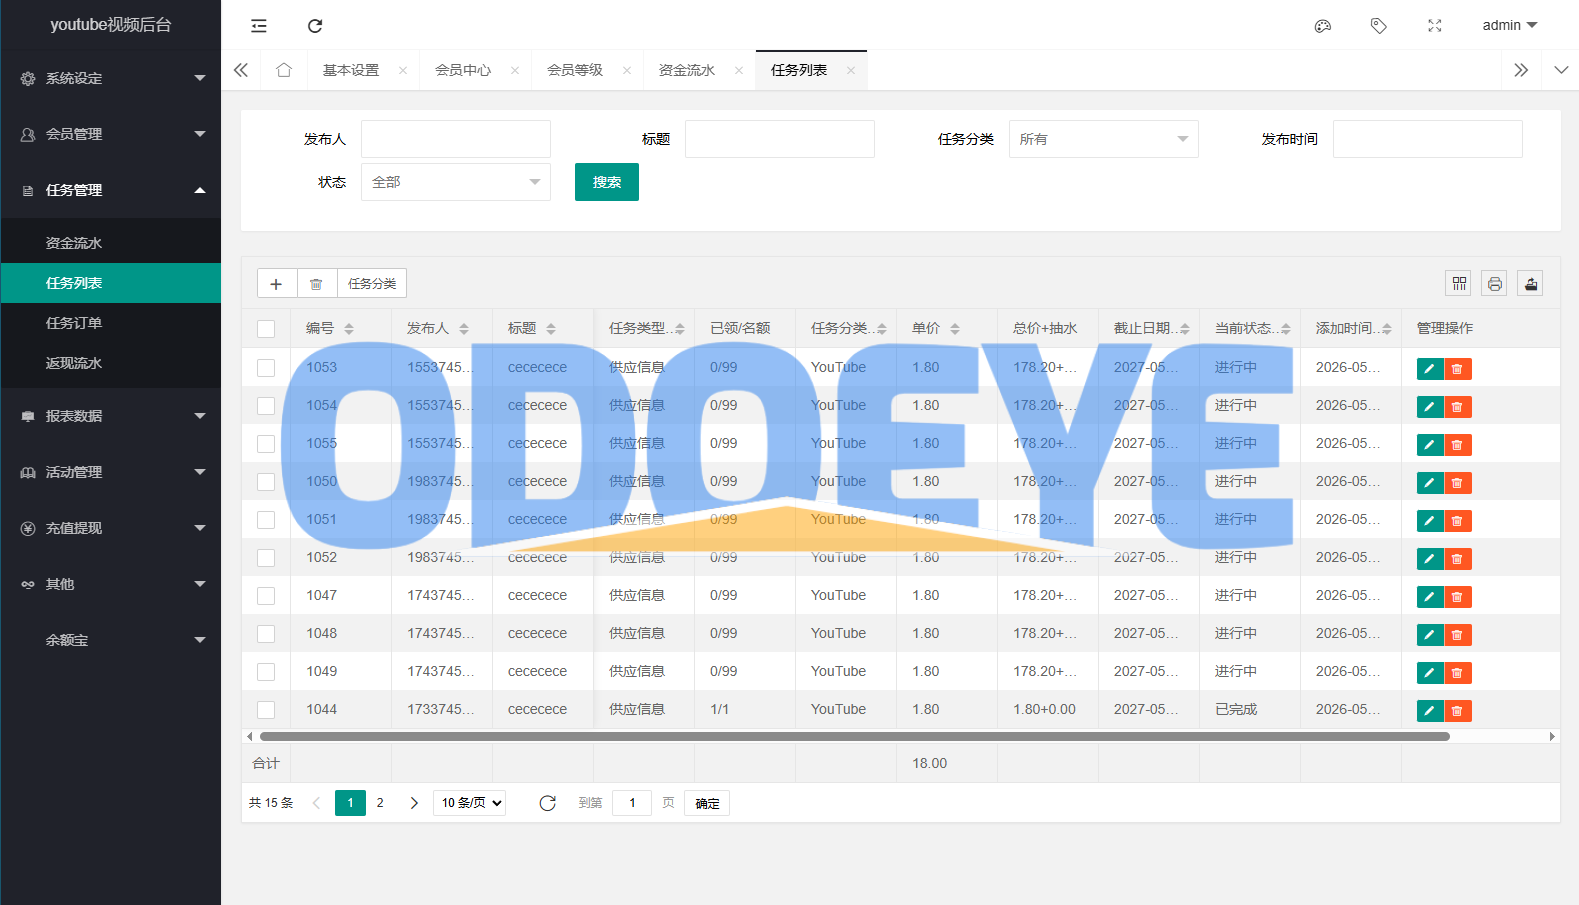This screenshot has width=1579, height=905.
Task: Check the row checkbox for task 1052
Action: pos(266,558)
